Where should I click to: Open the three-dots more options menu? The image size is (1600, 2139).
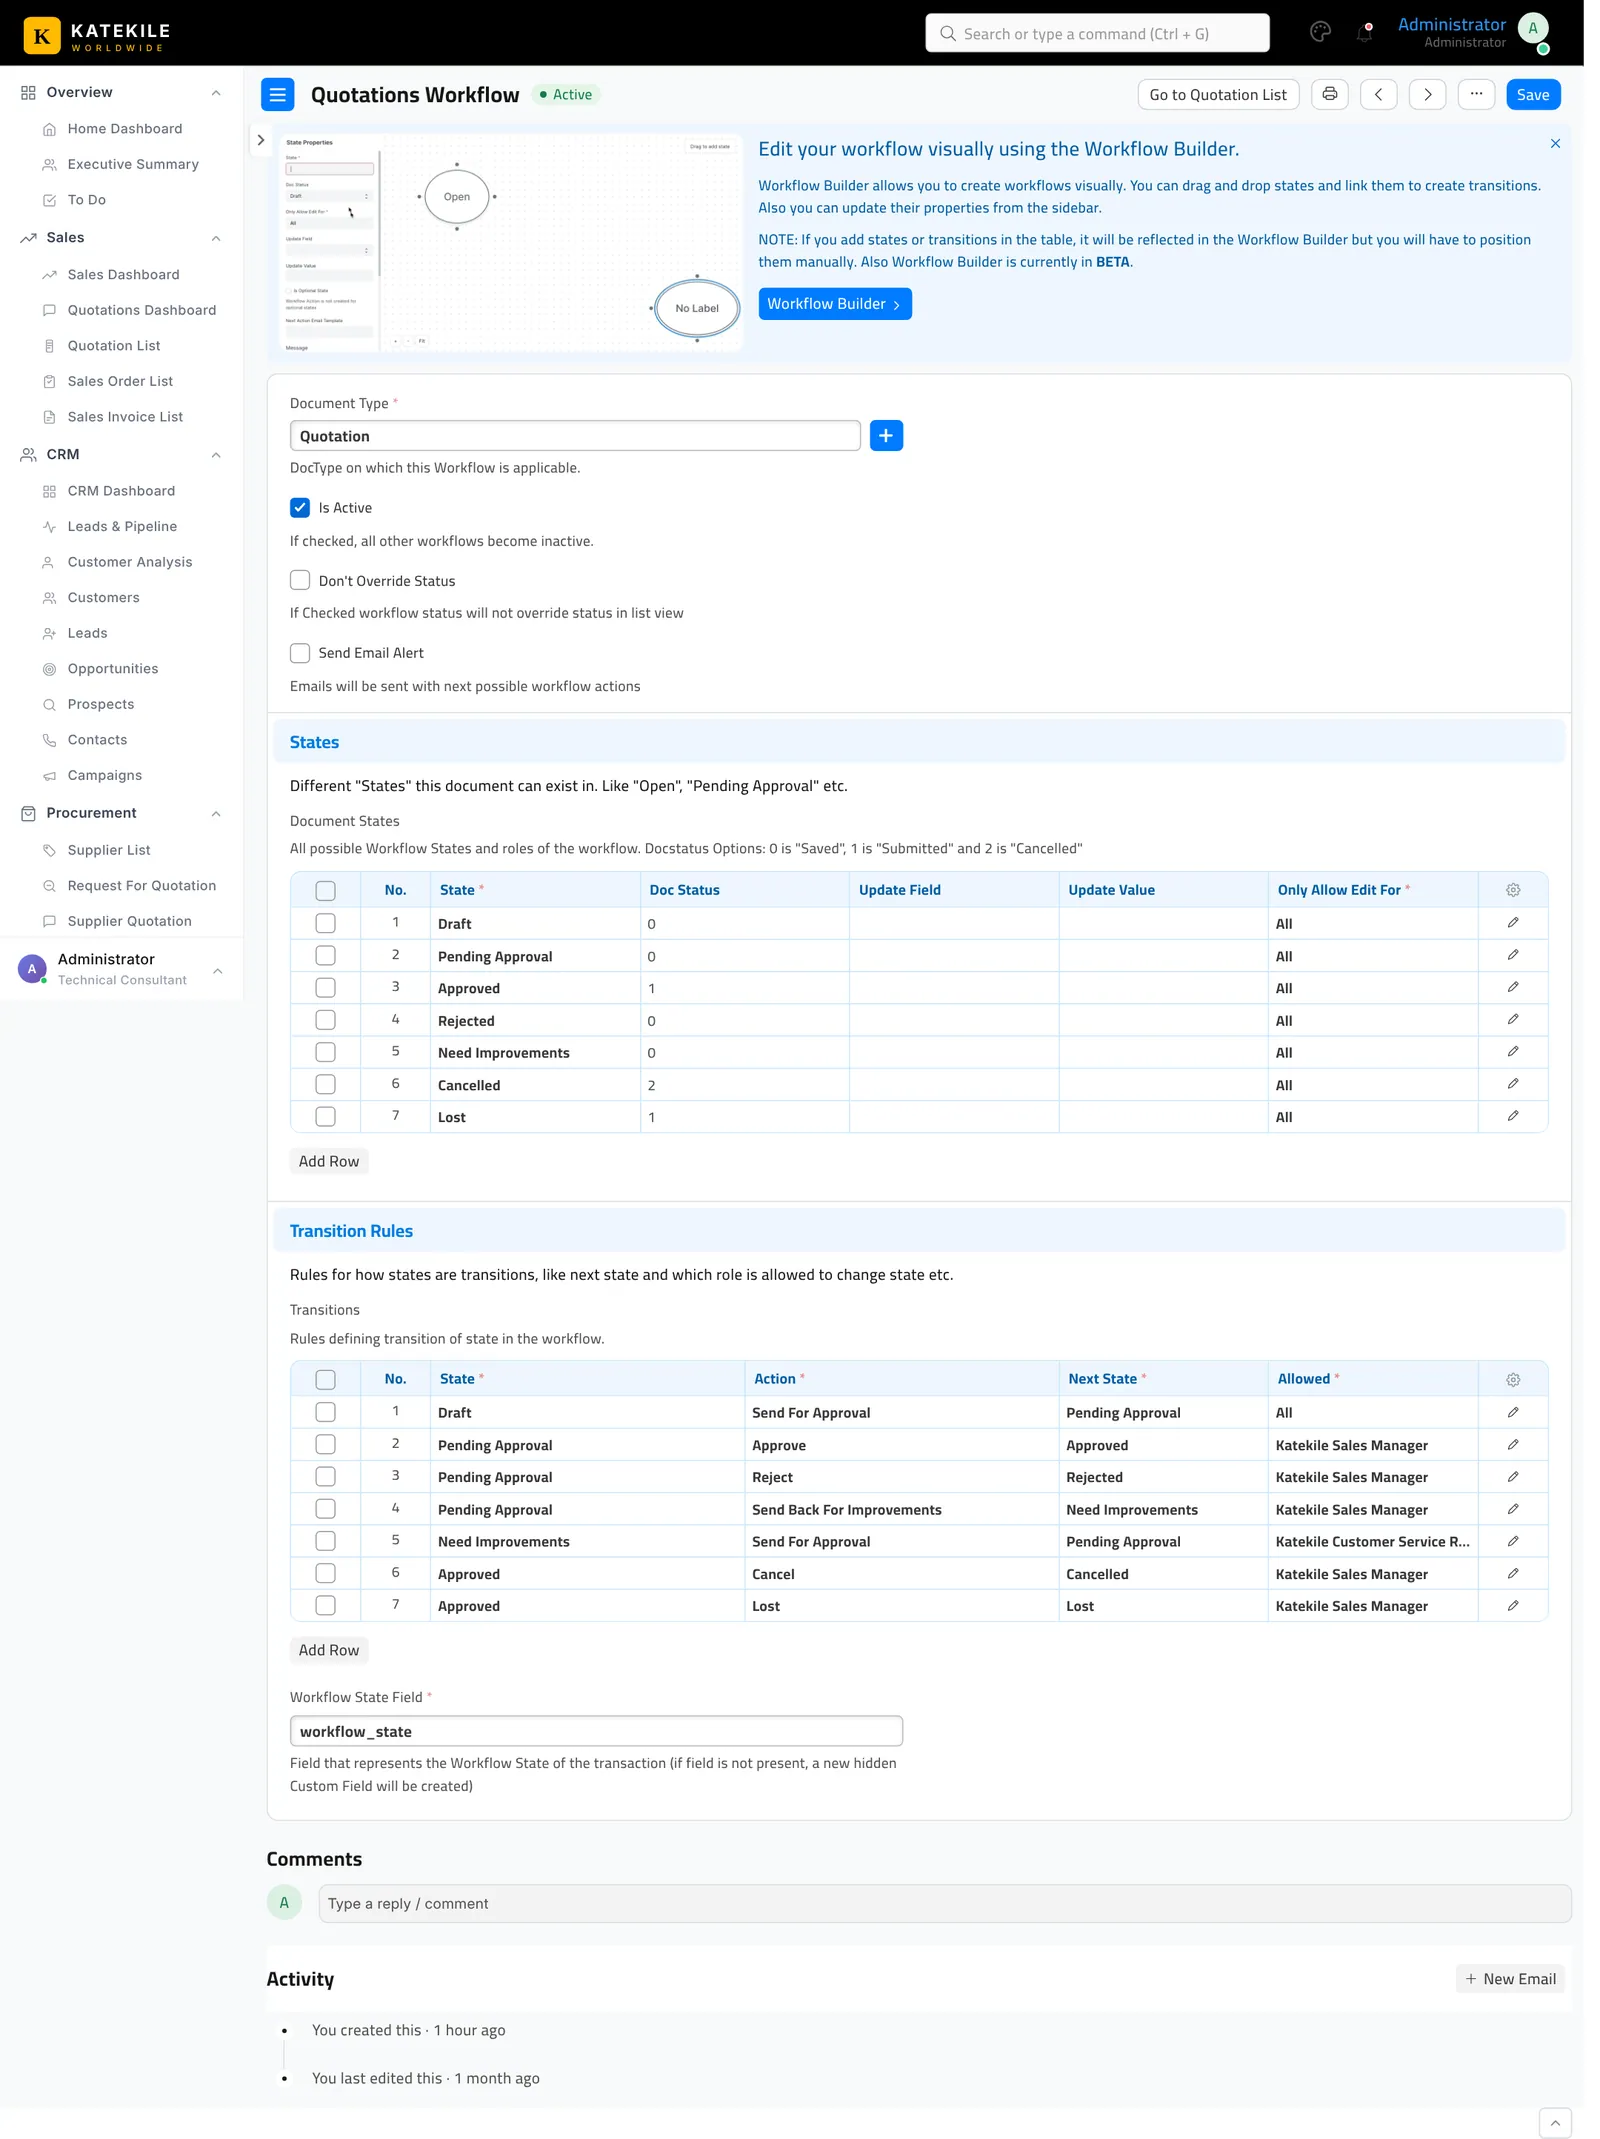1476,94
